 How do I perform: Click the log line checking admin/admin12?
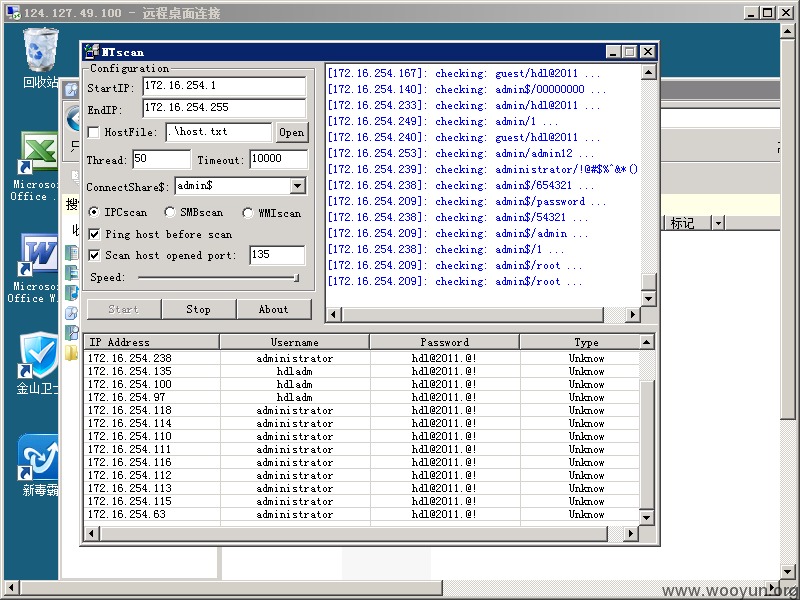[461, 153]
